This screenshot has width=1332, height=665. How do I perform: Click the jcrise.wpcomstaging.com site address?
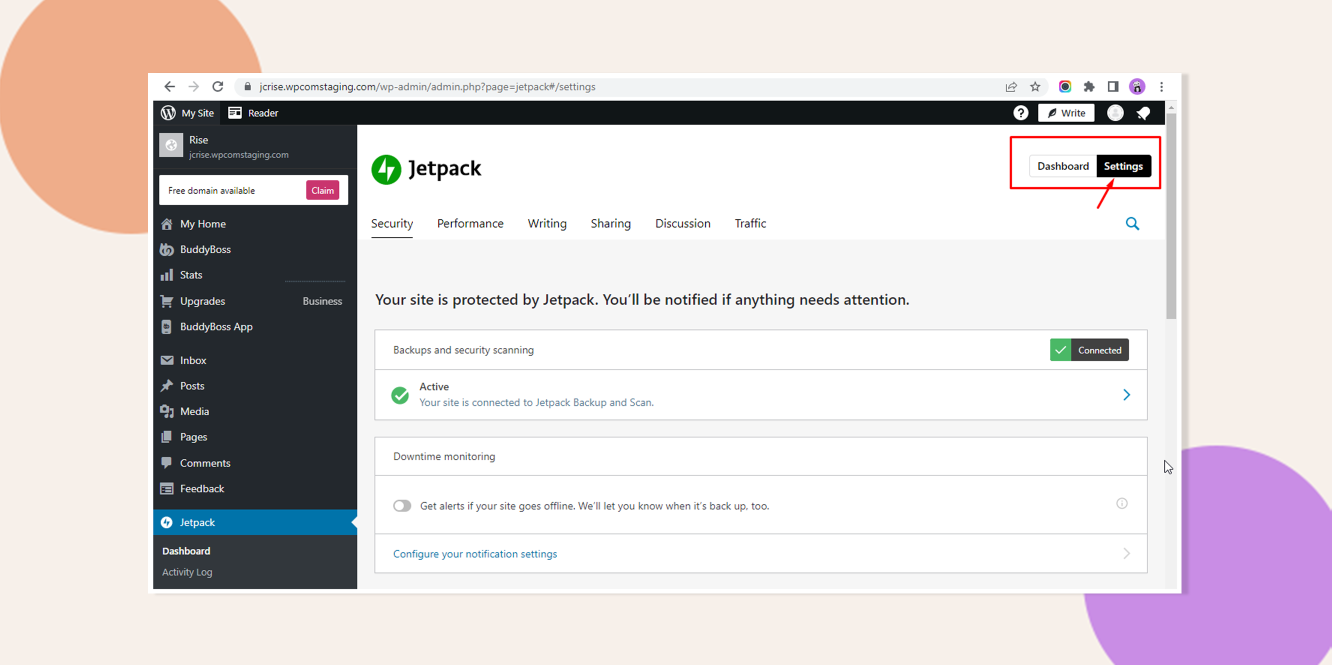pos(239,155)
